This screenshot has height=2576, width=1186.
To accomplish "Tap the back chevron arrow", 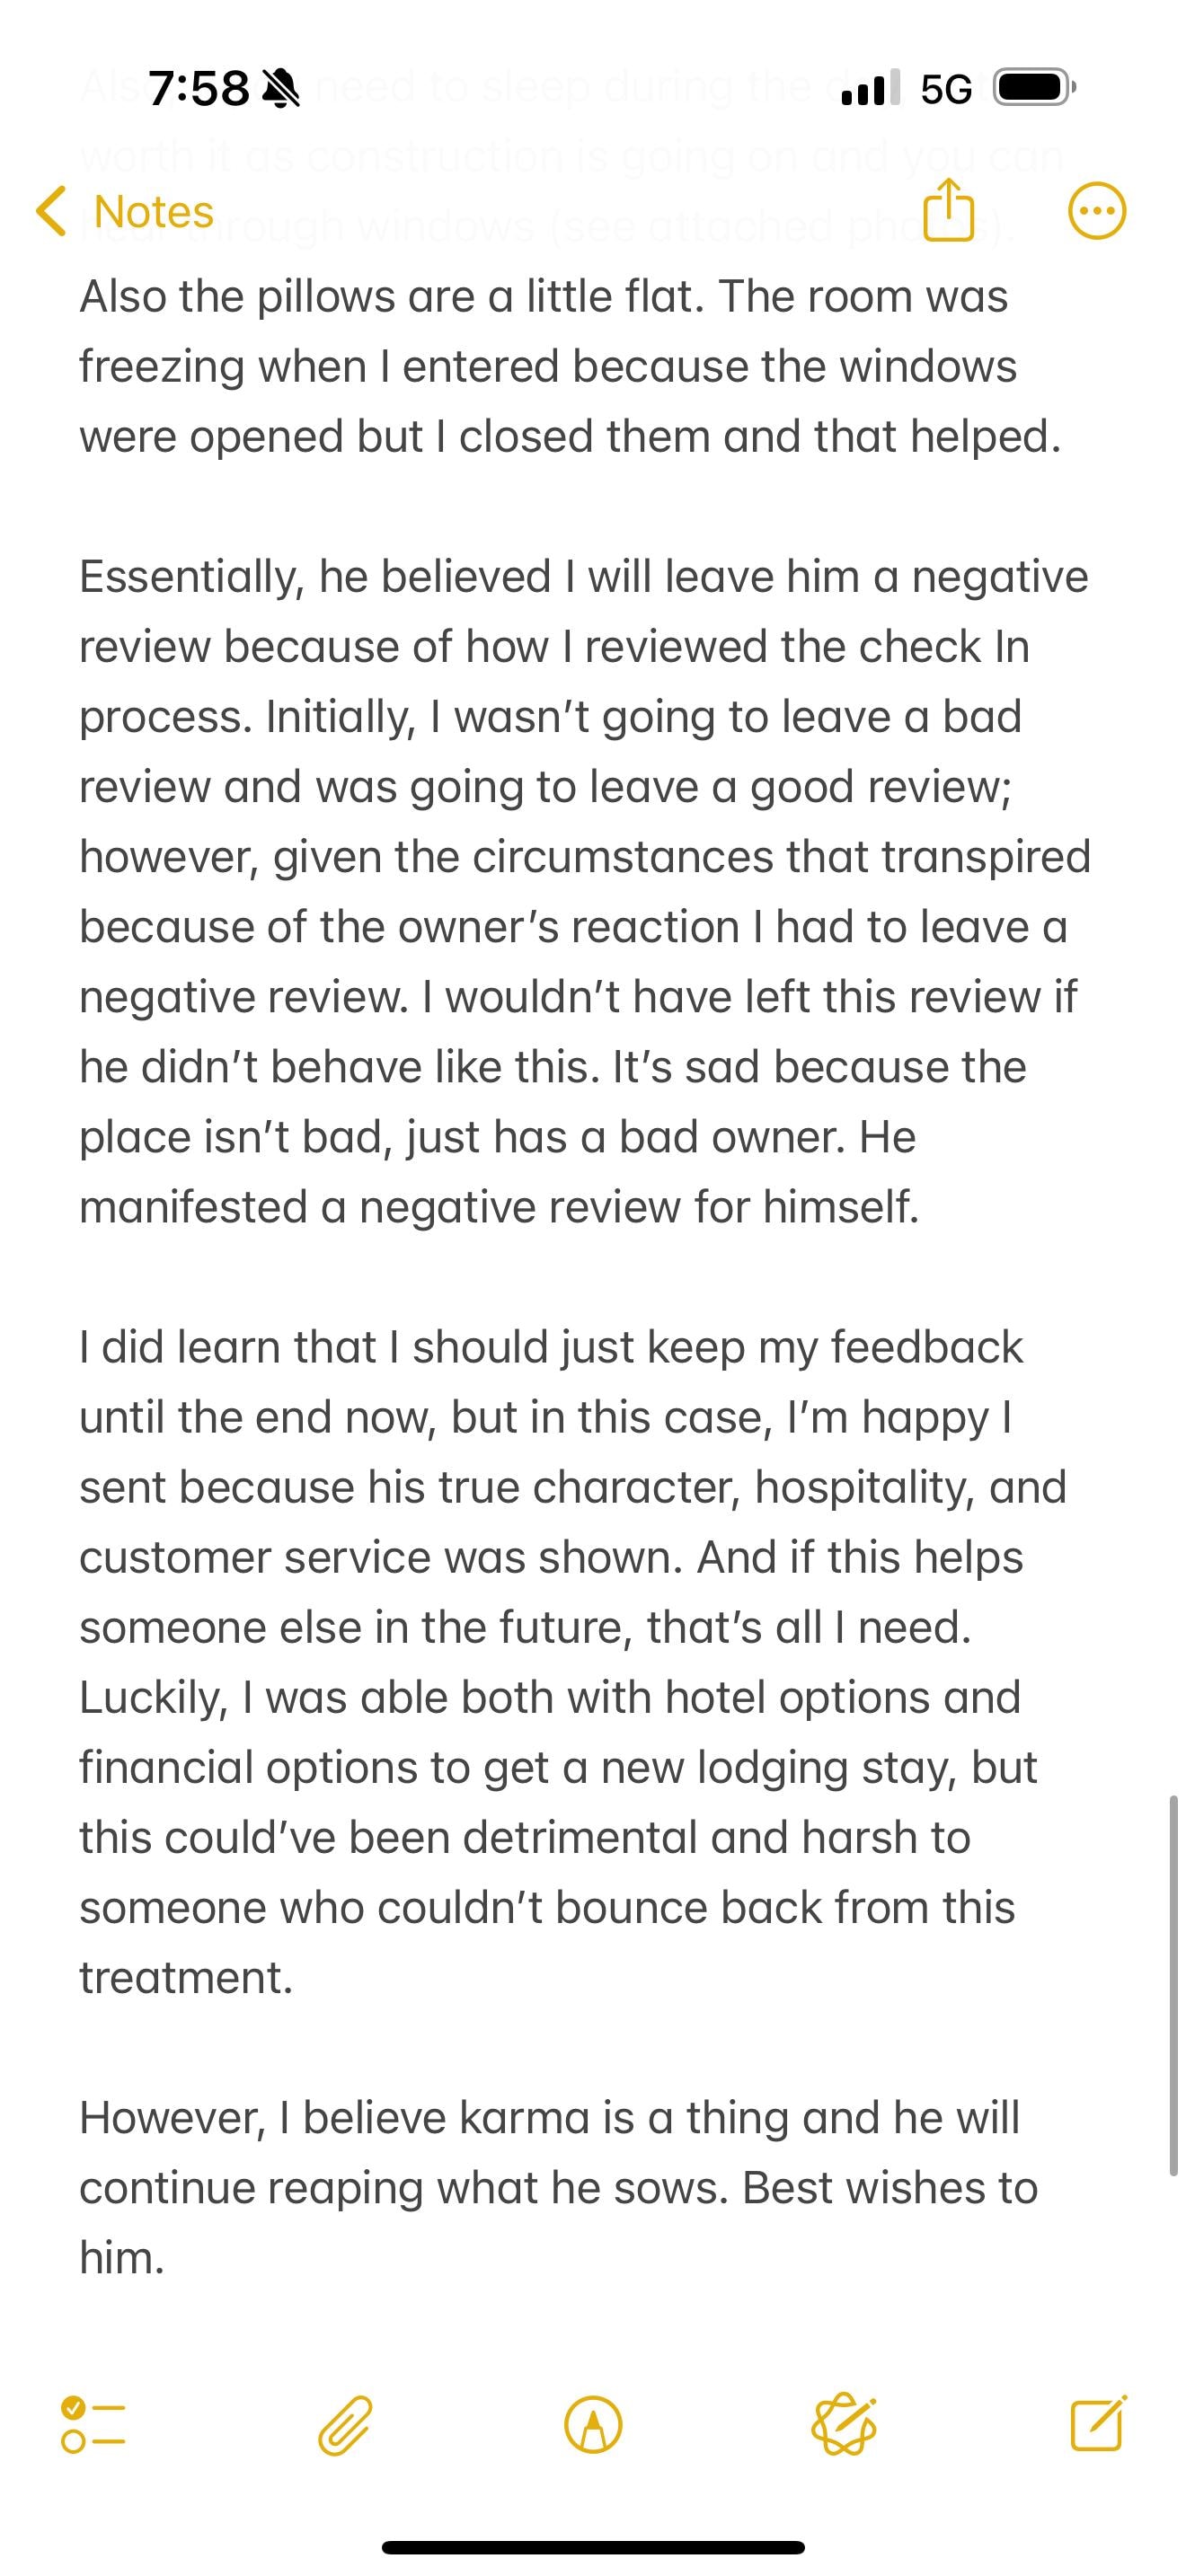I will point(51,211).
